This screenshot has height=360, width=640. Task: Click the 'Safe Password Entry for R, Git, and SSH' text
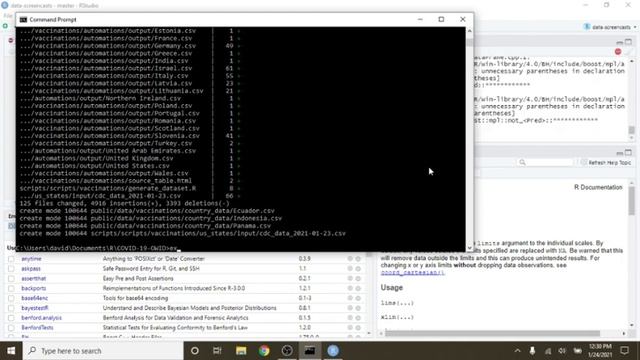click(x=151, y=269)
